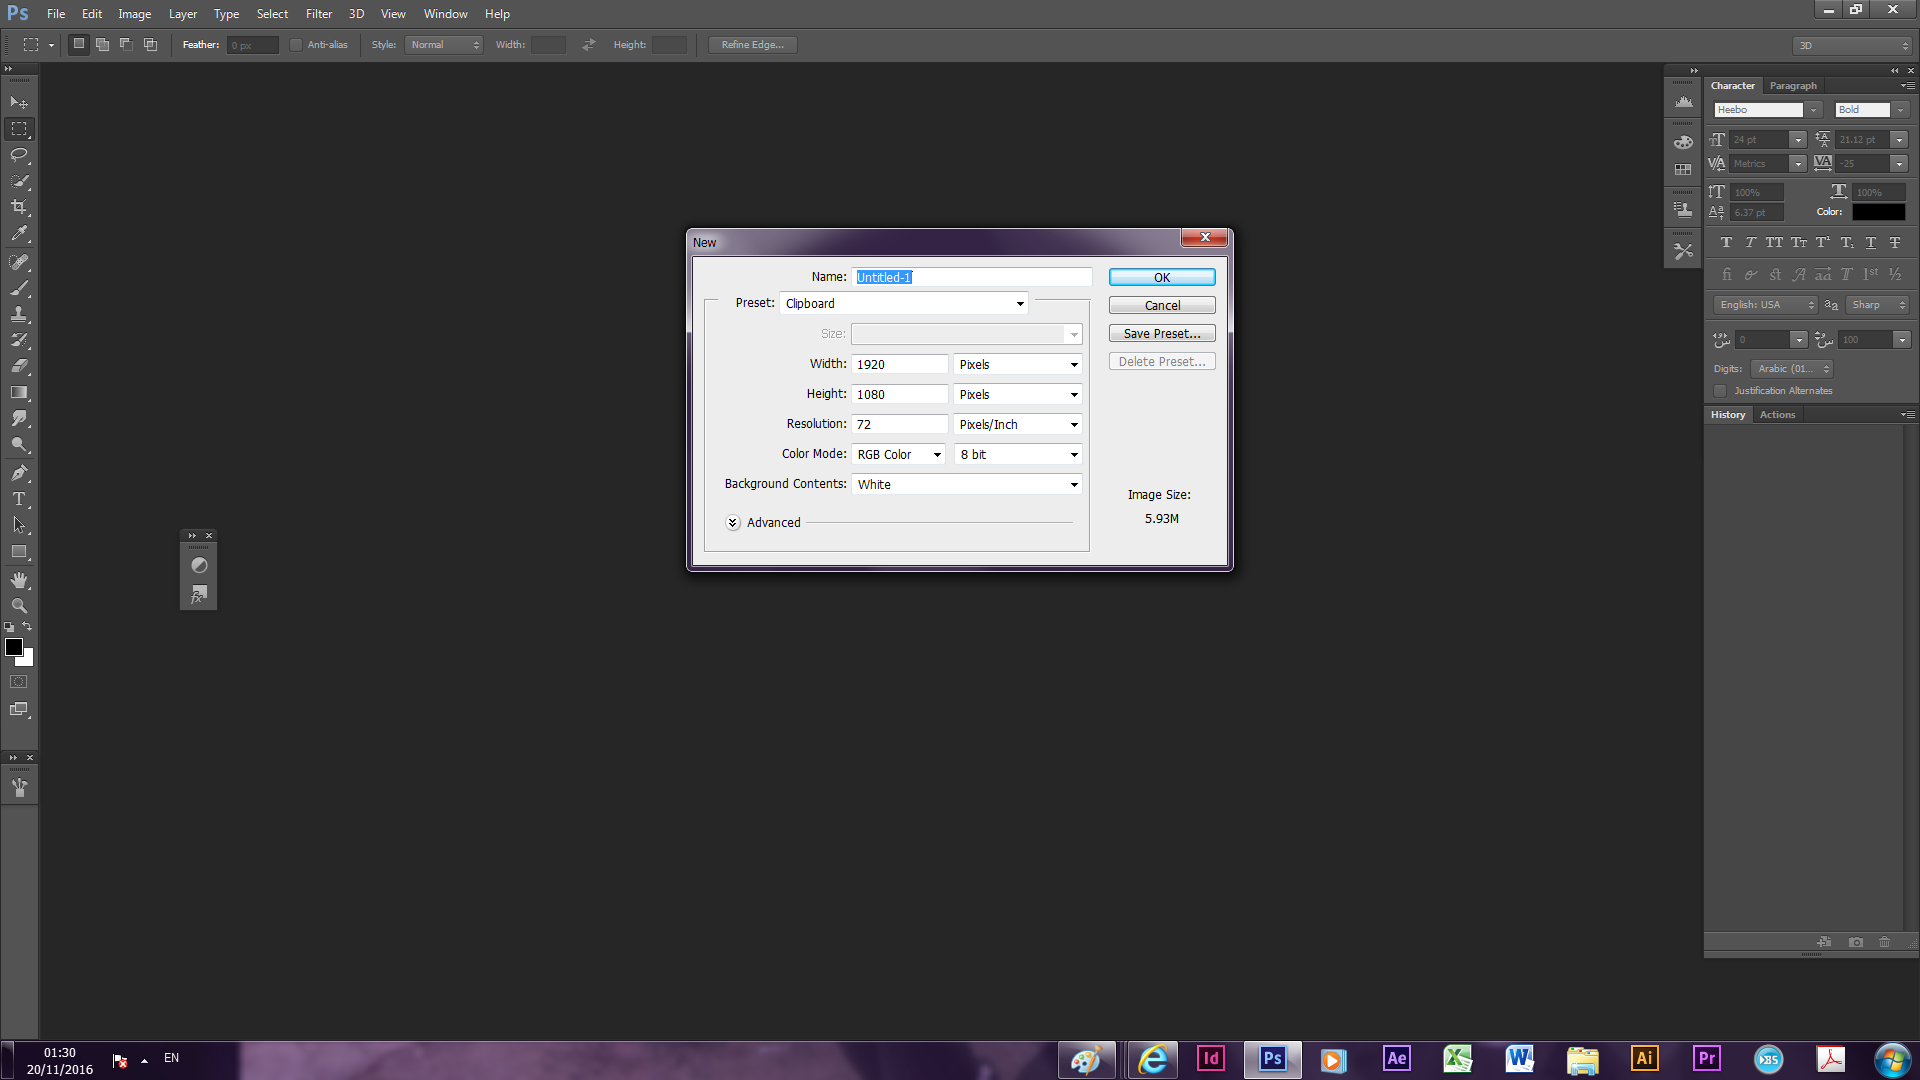This screenshot has width=1920, height=1080.
Task: Check Justification Alternates option
Action: 1720,391
